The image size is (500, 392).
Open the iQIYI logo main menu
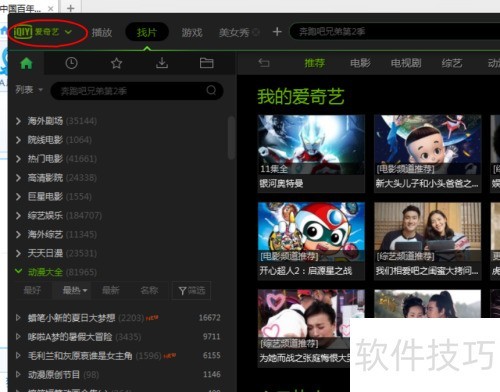point(43,32)
